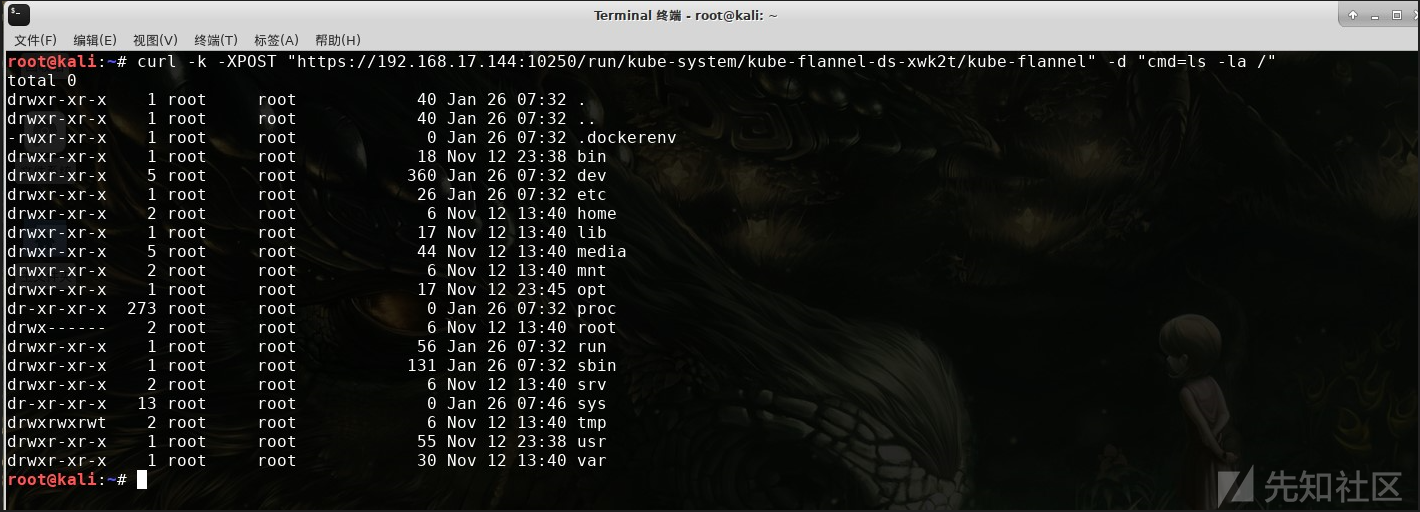Click the curl command URL with port 10250
This screenshot has width=1420, height=512.
click(690, 62)
